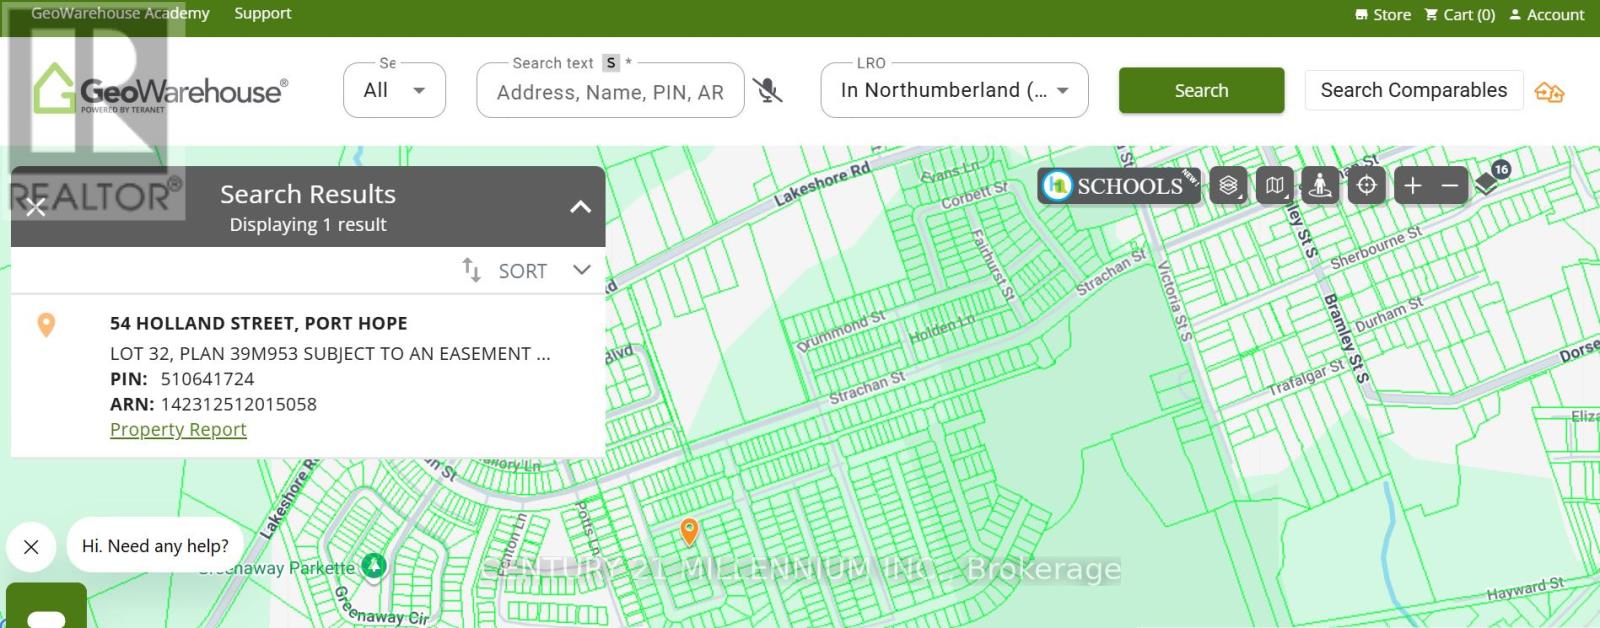Open the search type 'All' dropdown
The height and width of the screenshot is (628, 1600).
tap(394, 91)
